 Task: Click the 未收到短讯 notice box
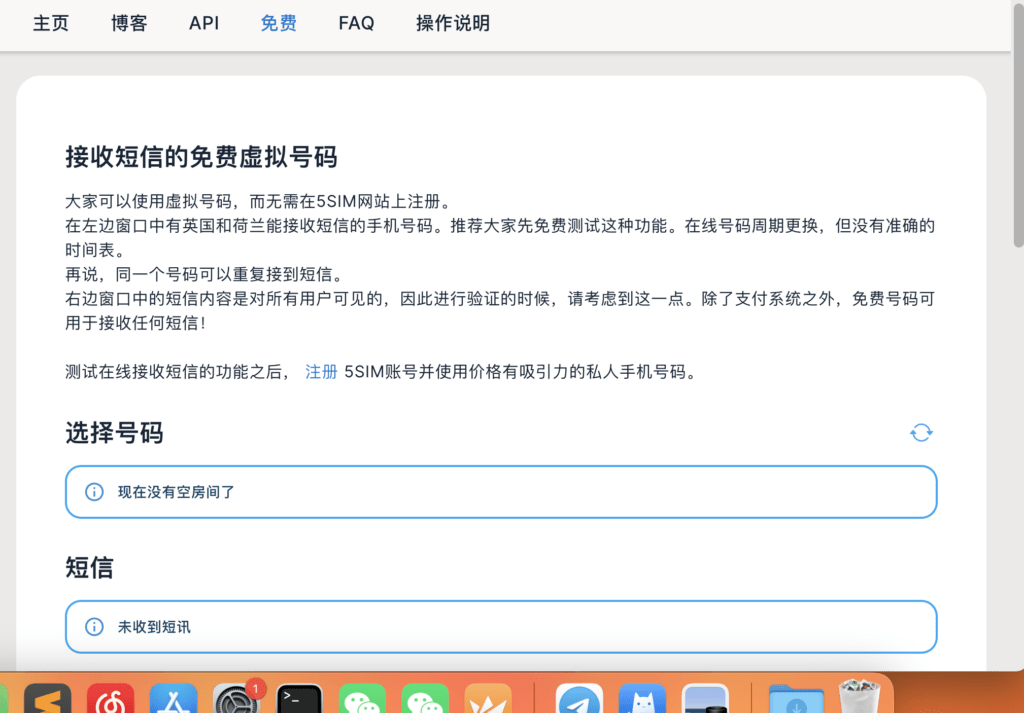tap(502, 627)
